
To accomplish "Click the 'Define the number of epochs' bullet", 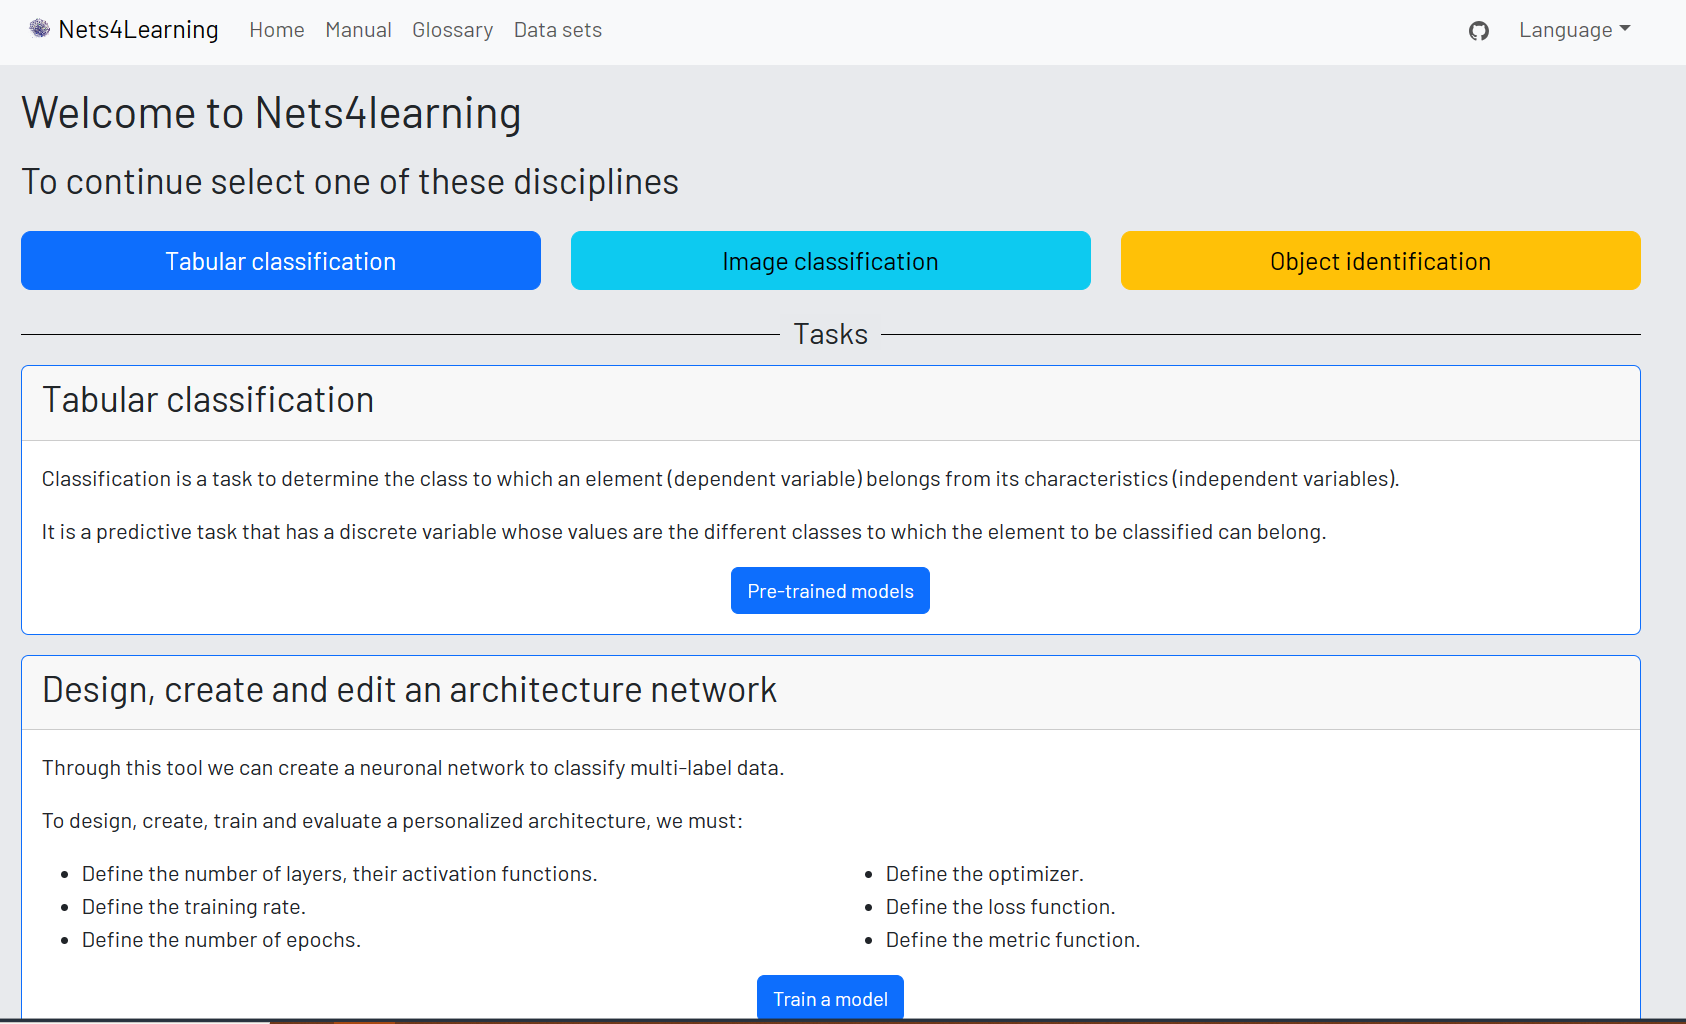I will click(221, 940).
